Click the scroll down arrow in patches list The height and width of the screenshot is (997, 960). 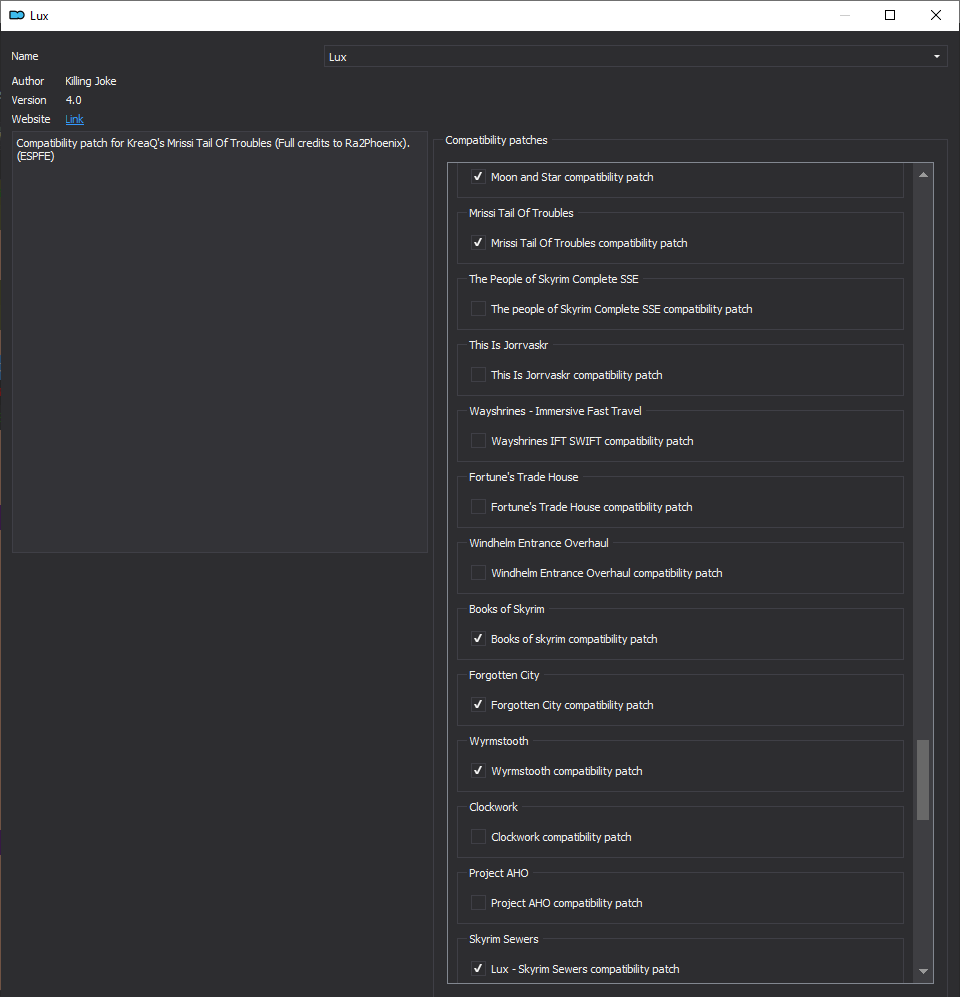[923, 971]
